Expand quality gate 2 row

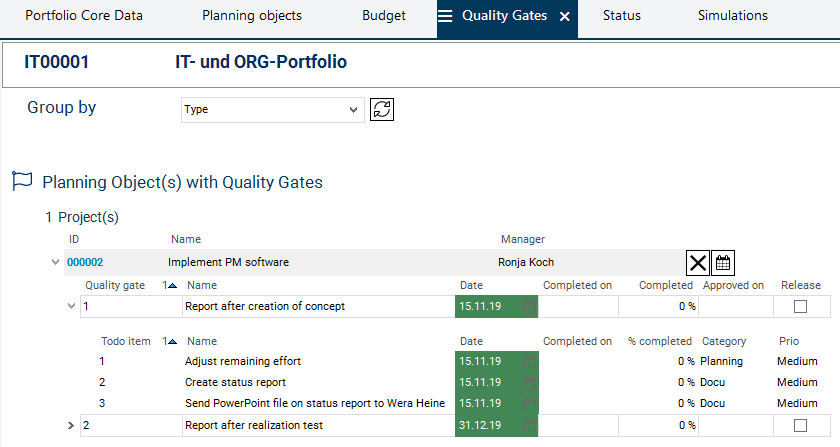70,426
